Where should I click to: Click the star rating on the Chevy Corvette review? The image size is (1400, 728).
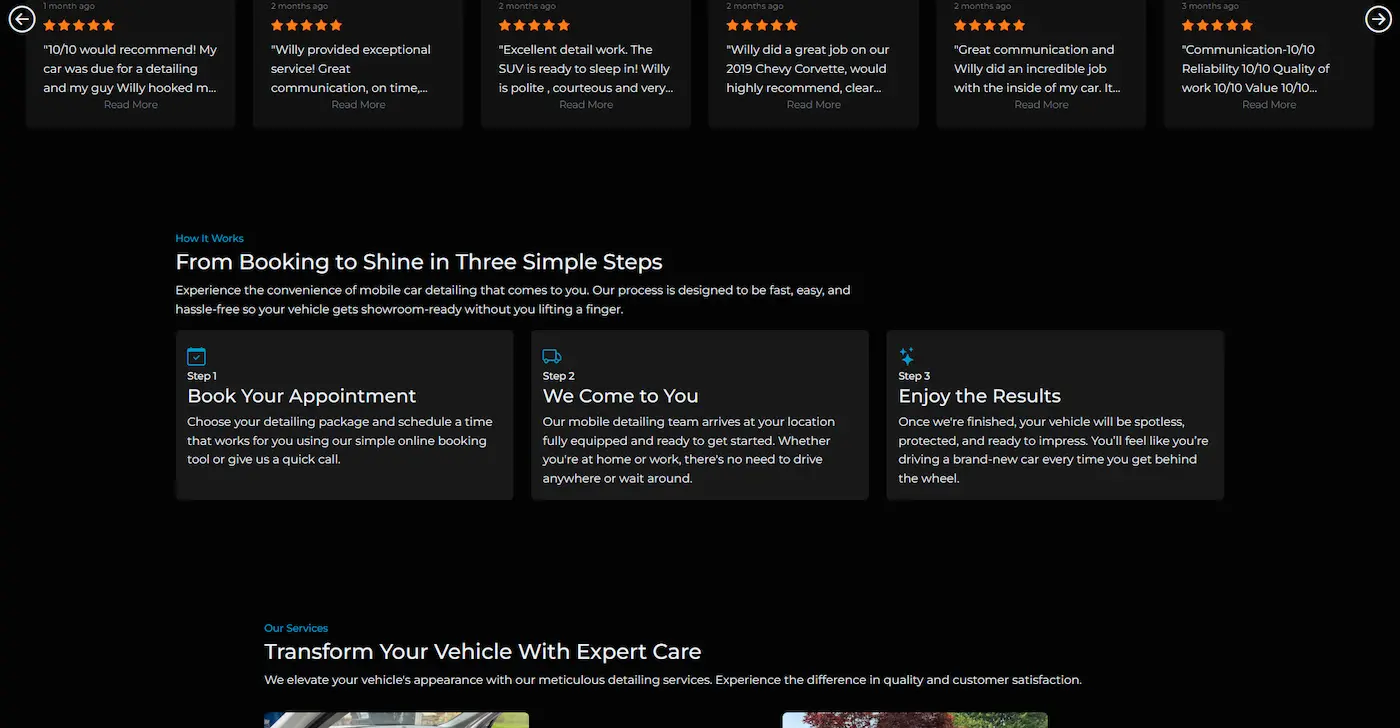tap(762, 25)
